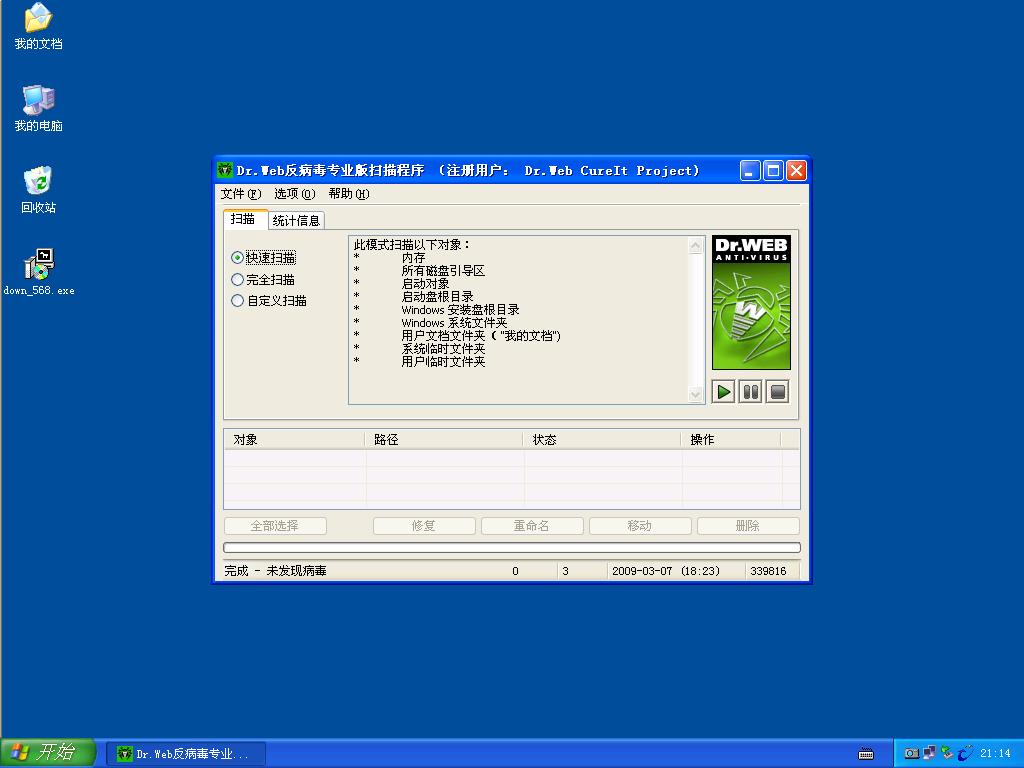Maximize the Dr.Web scanner window
Viewport: 1024px width, 768px height.
click(773, 171)
